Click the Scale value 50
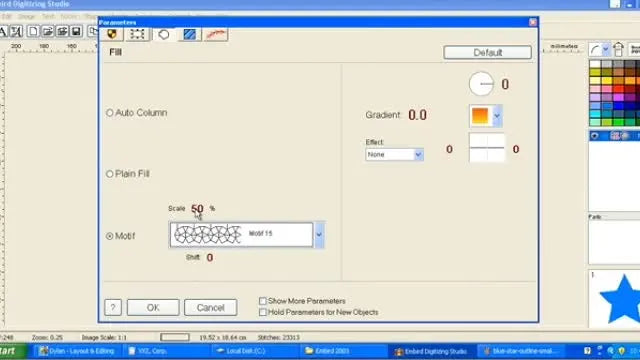The width and height of the screenshot is (640, 360). [197, 209]
